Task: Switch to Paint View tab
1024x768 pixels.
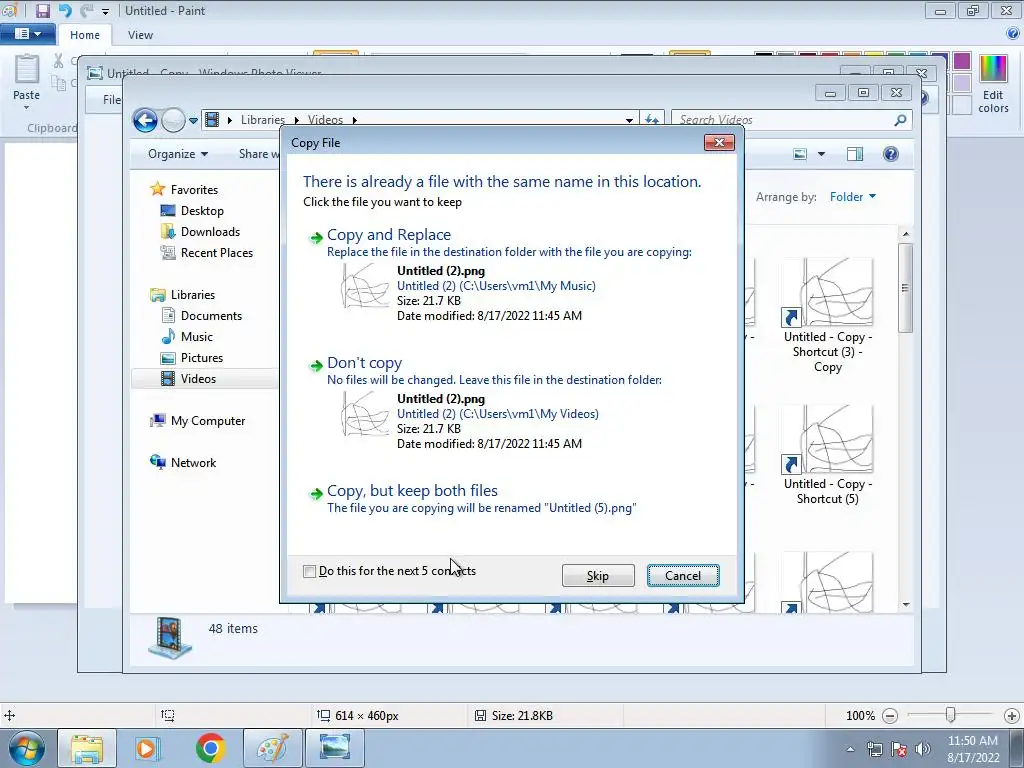Action: point(140,35)
